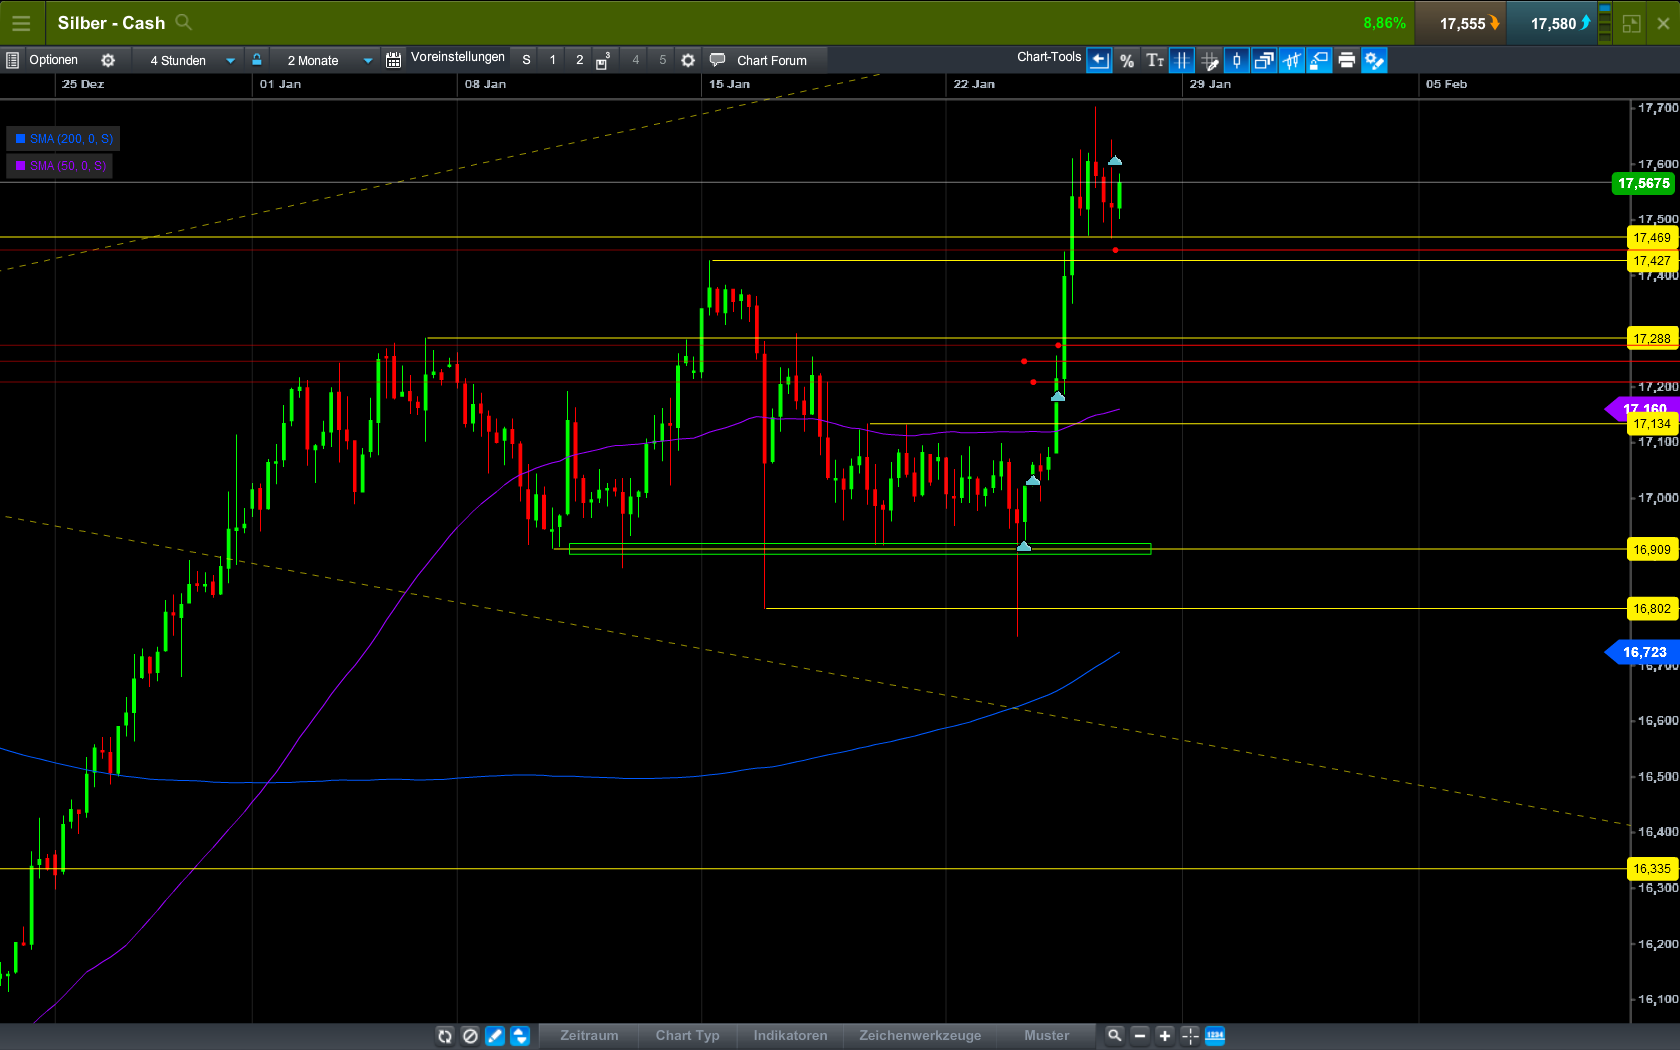Open the Zeichenwerkzeuge menu
Screen dimensions: 1680x1050
click(x=919, y=1035)
